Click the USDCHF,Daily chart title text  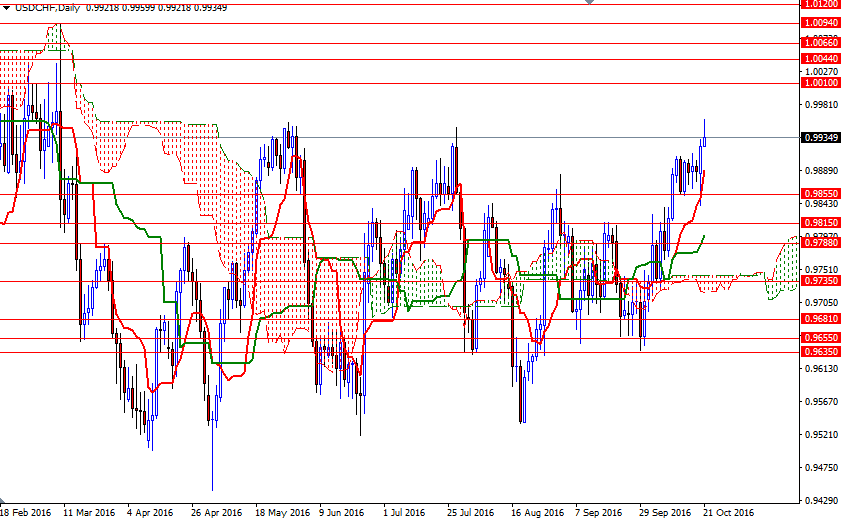(47, 8)
